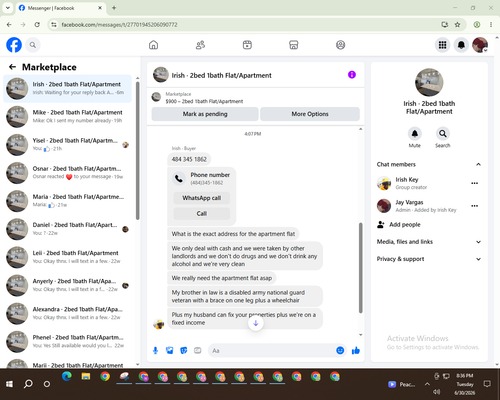Screen dimensions: 500x400
Task: Open File Explorer from taskbar
Action: (86, 377)
